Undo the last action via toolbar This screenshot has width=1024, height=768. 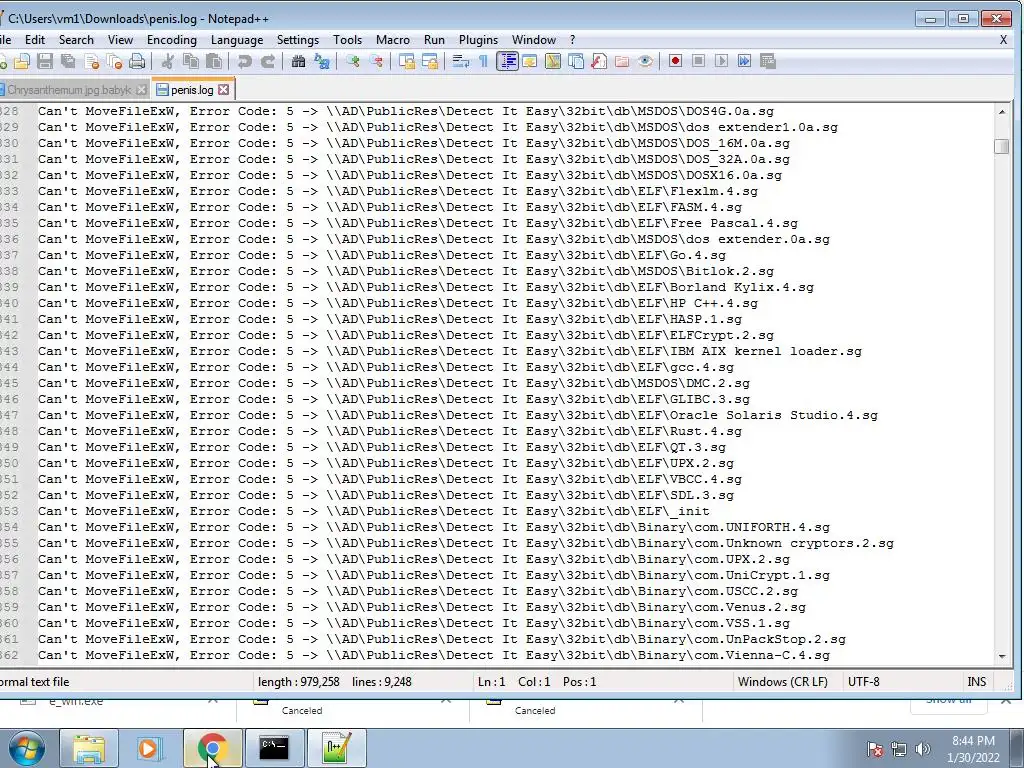coord(245,61)
